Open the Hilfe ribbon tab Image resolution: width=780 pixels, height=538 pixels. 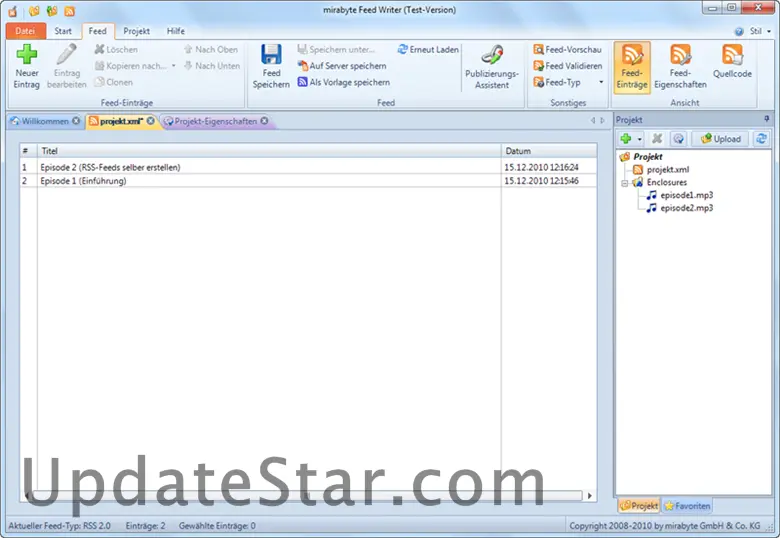[x=176, y=31]
